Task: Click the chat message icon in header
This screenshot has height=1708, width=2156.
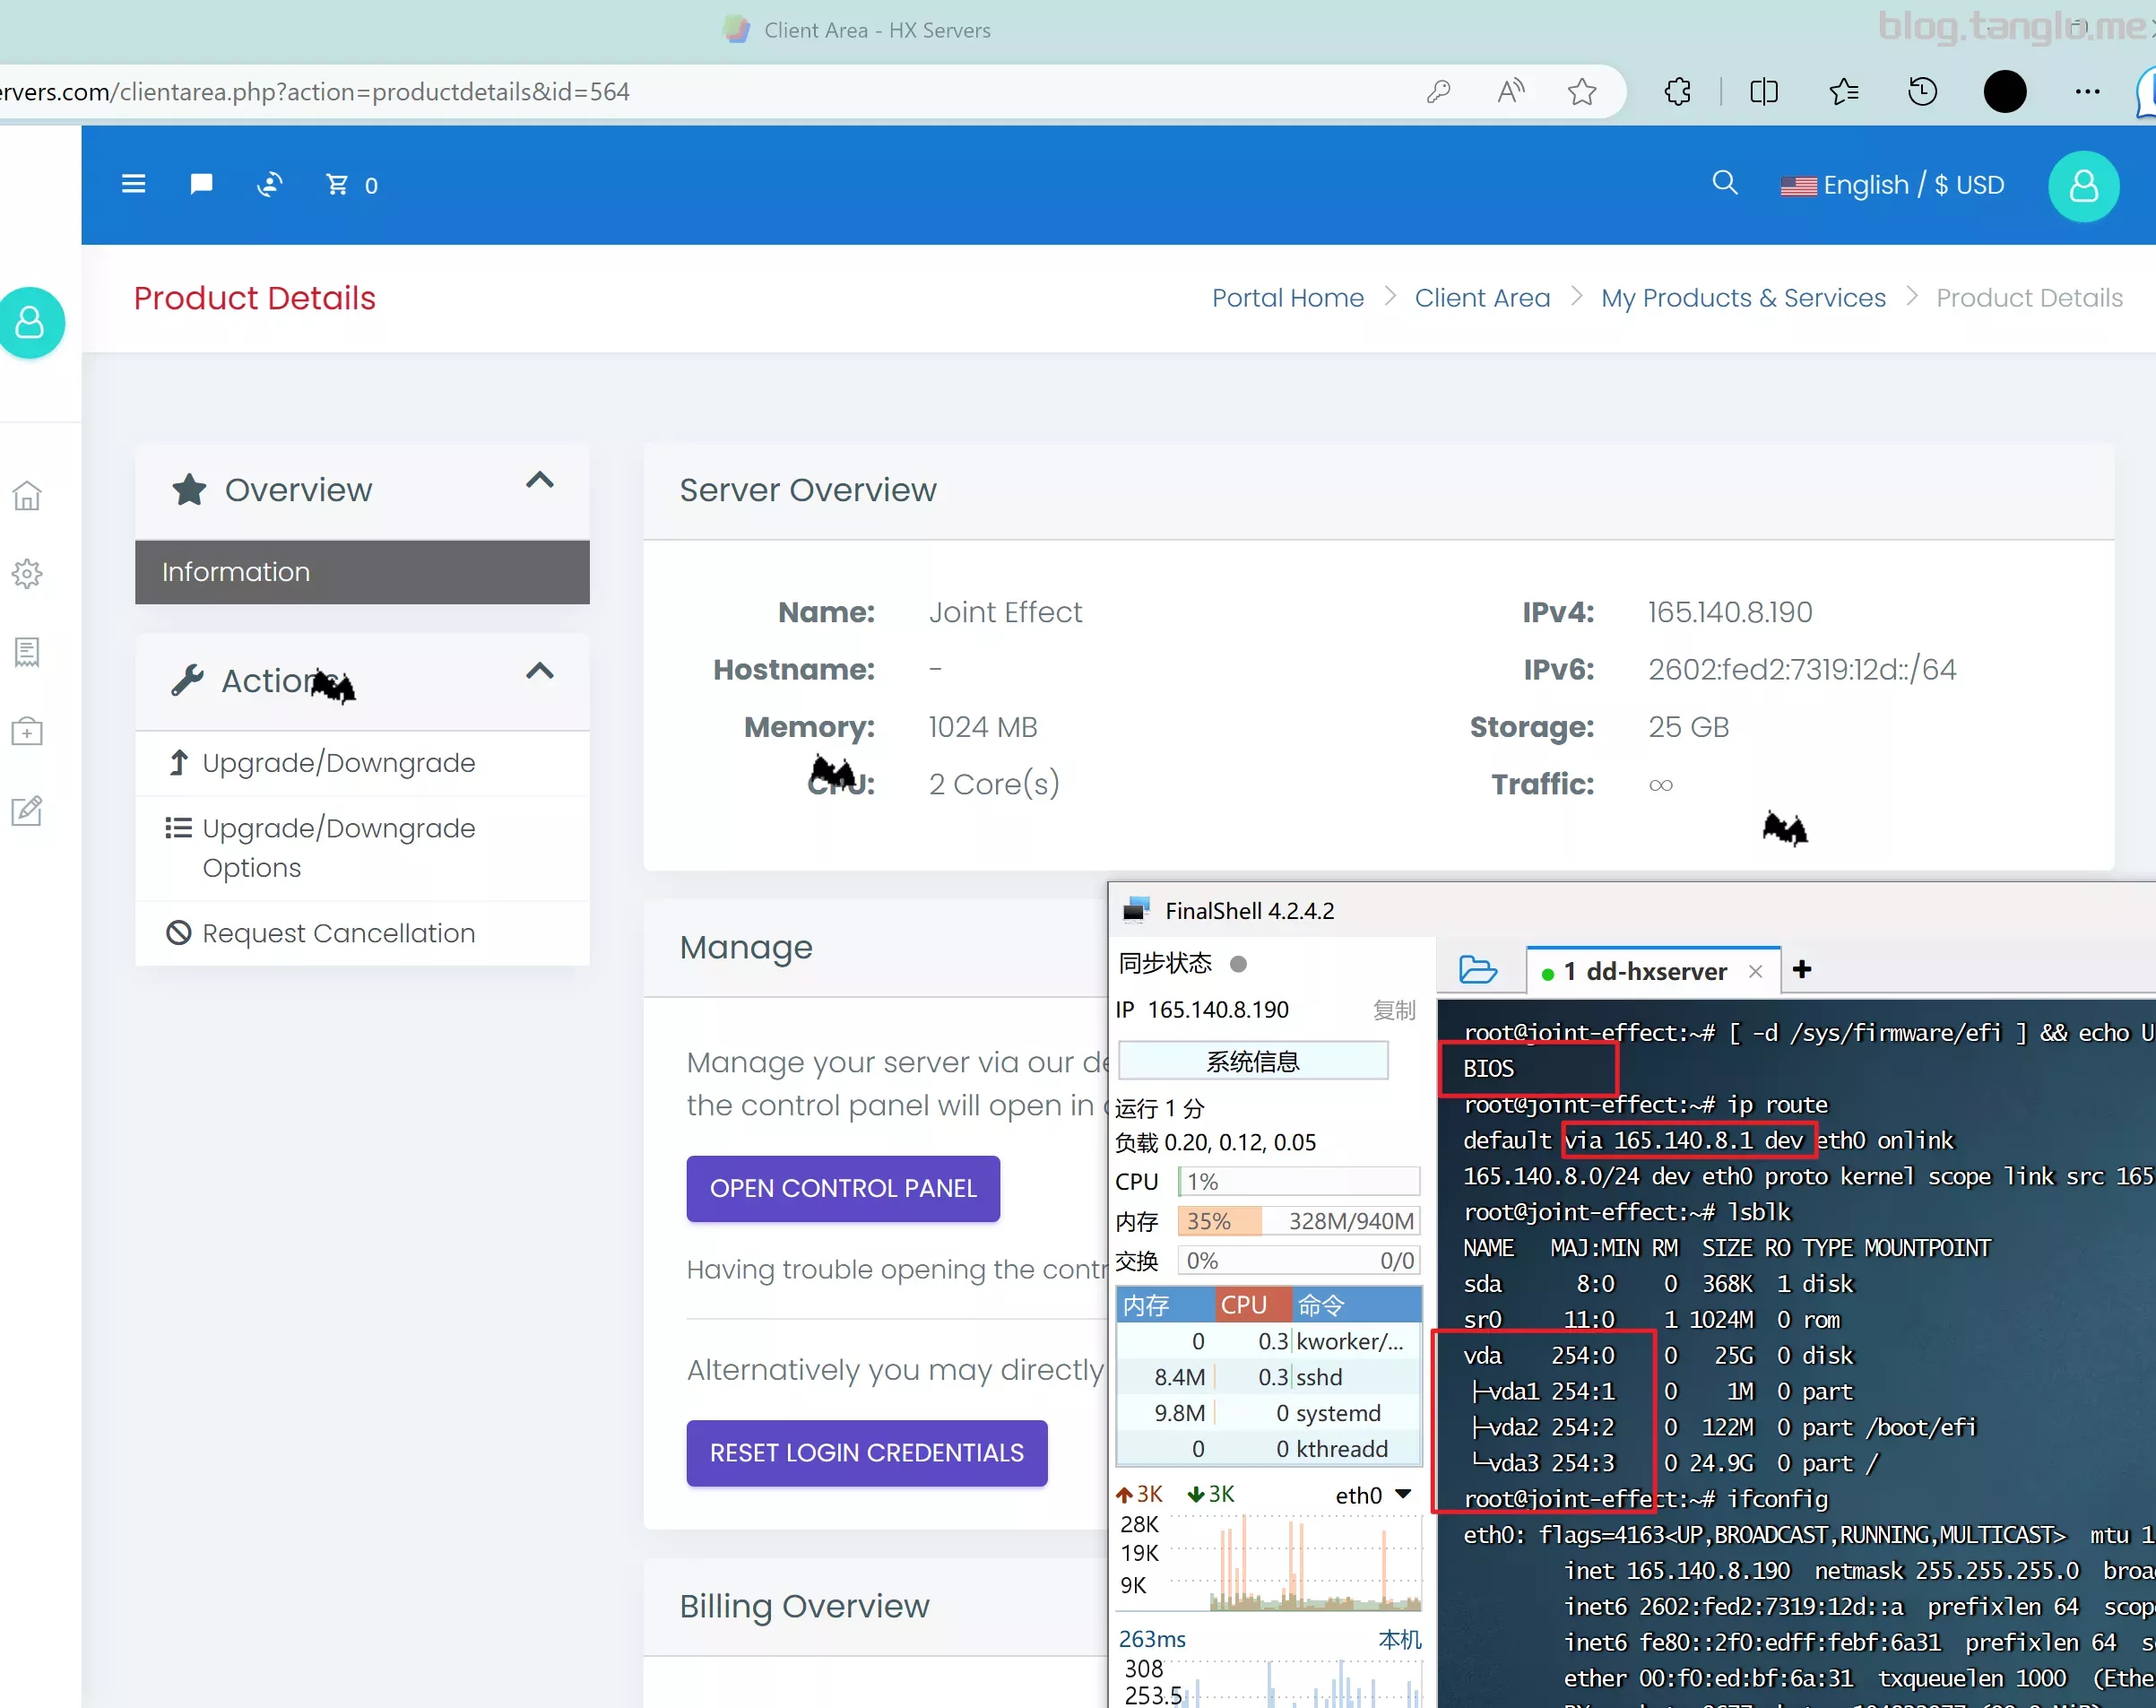Action: pyautogui.click(x=201, y=184)
